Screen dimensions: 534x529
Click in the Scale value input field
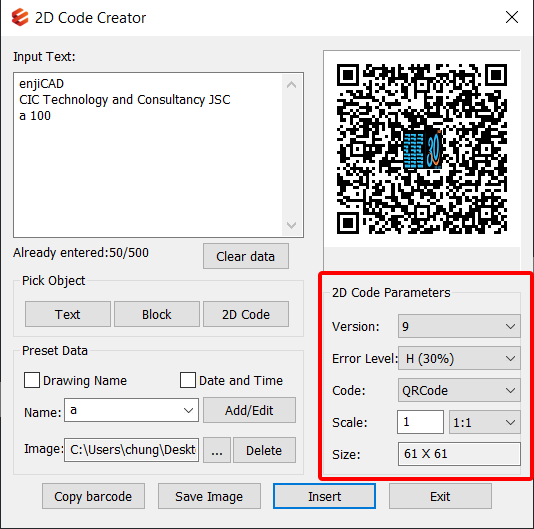(420, 422)
